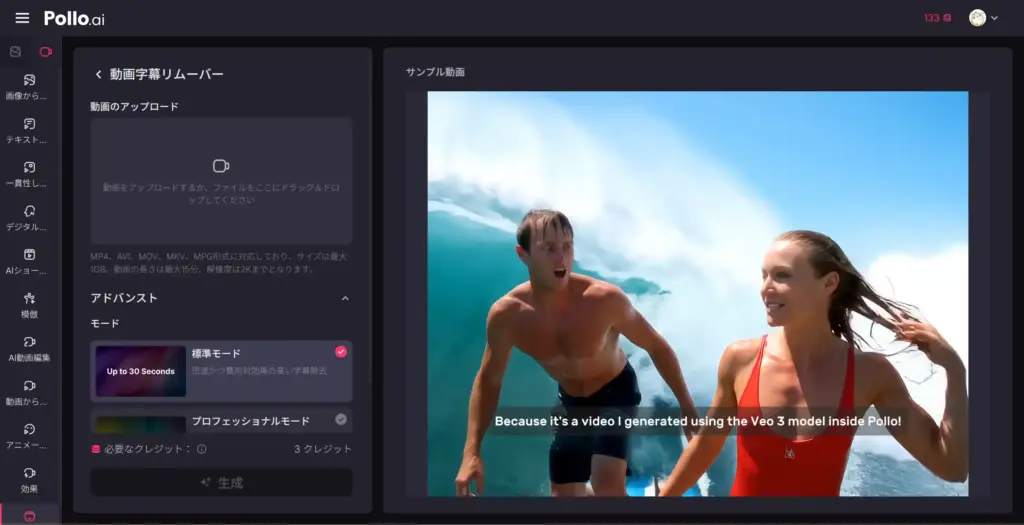Click the サンプル動画 heading
The width and height of the screenshot is (1024, 525).
(435, 72)
